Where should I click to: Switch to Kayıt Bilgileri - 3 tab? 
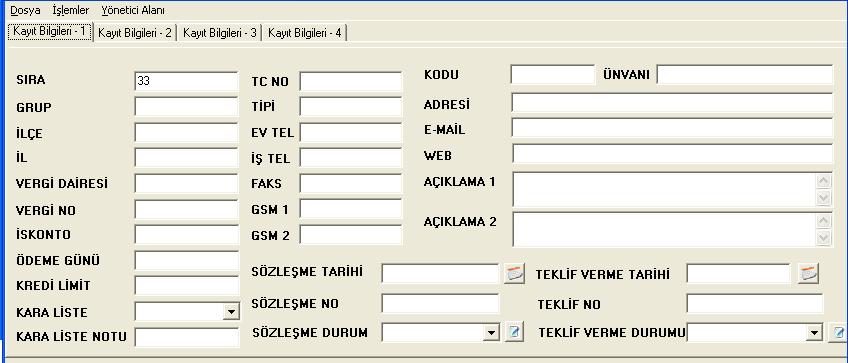click(x=220, y=33)
